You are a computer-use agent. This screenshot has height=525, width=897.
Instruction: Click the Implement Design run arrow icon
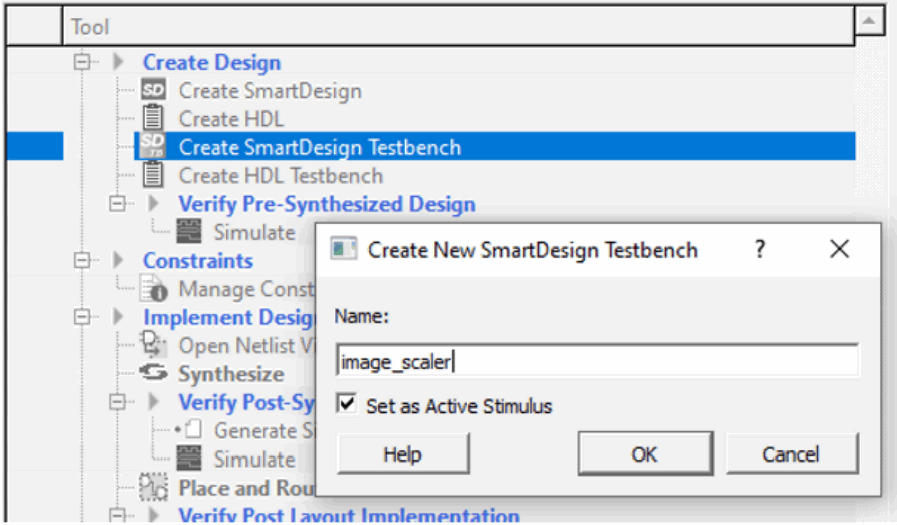tap(118, 316)
